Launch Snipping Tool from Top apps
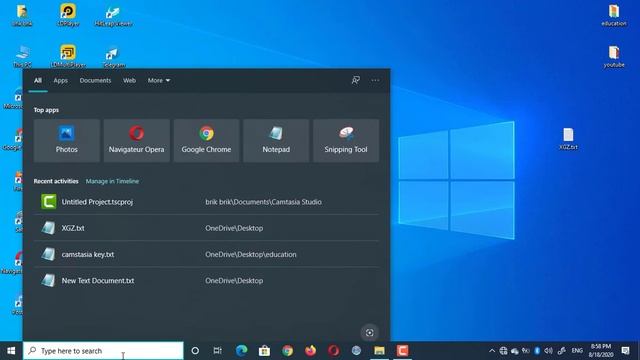 pos(346,140)
